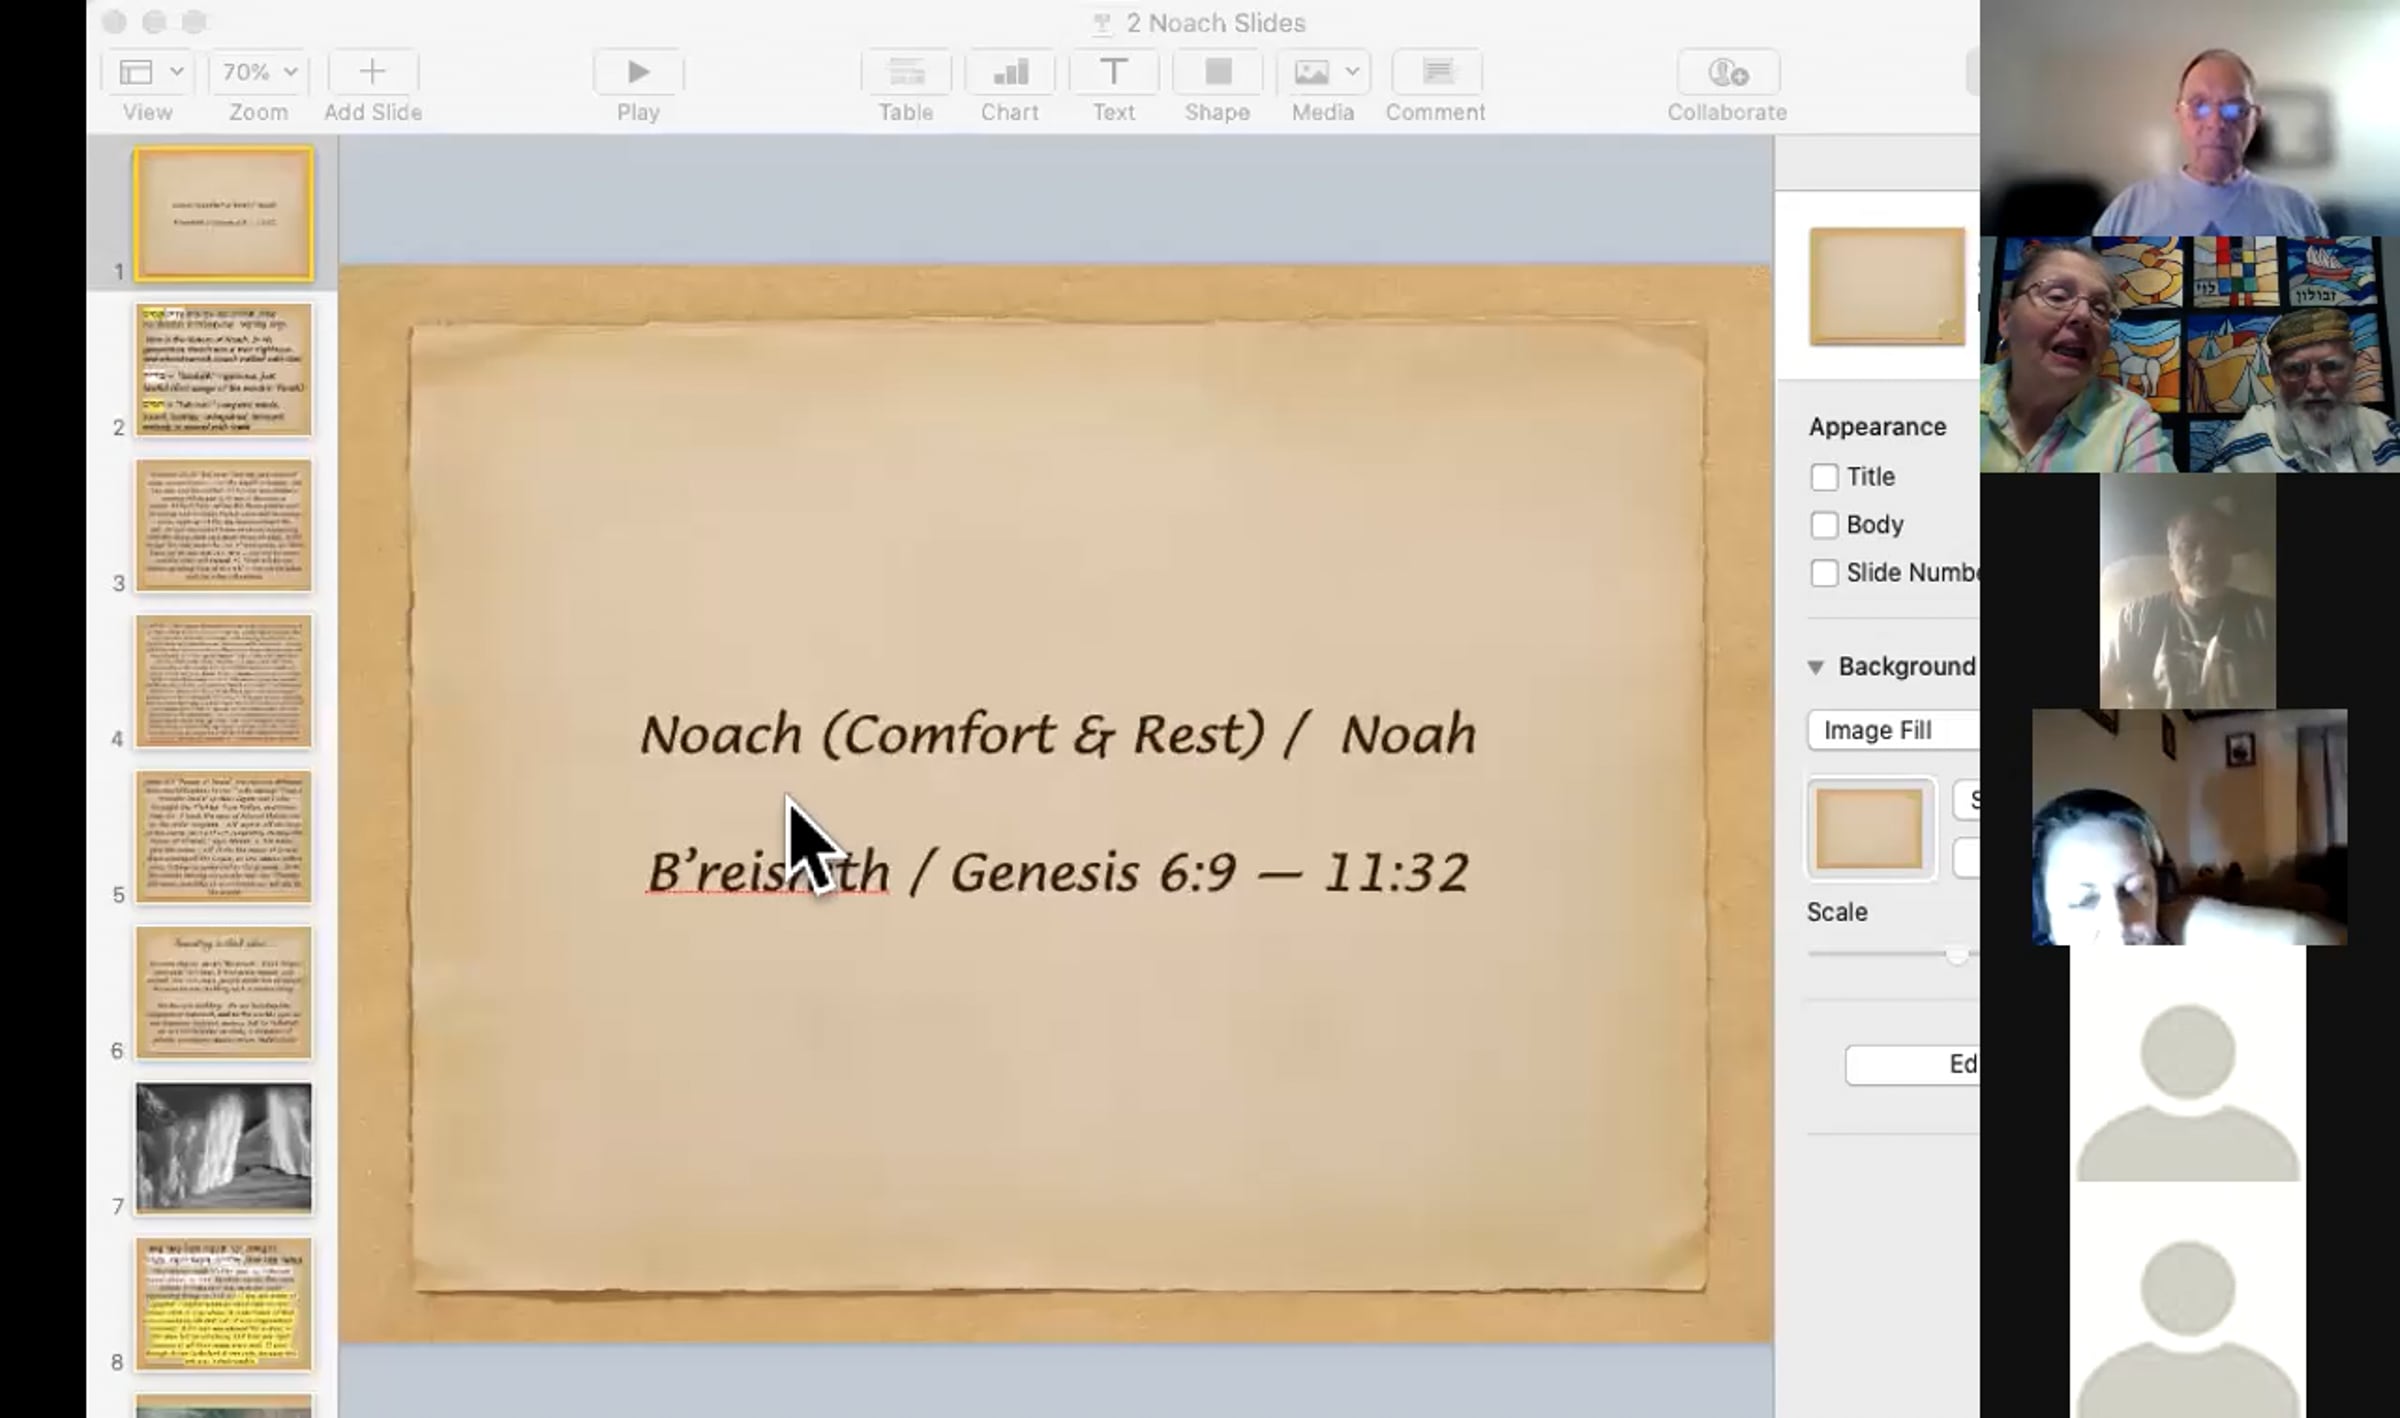This screenshot has height=1418, width=2400.
Task: Toggle the Slide Number checkbox
Action: (1824, 573)
